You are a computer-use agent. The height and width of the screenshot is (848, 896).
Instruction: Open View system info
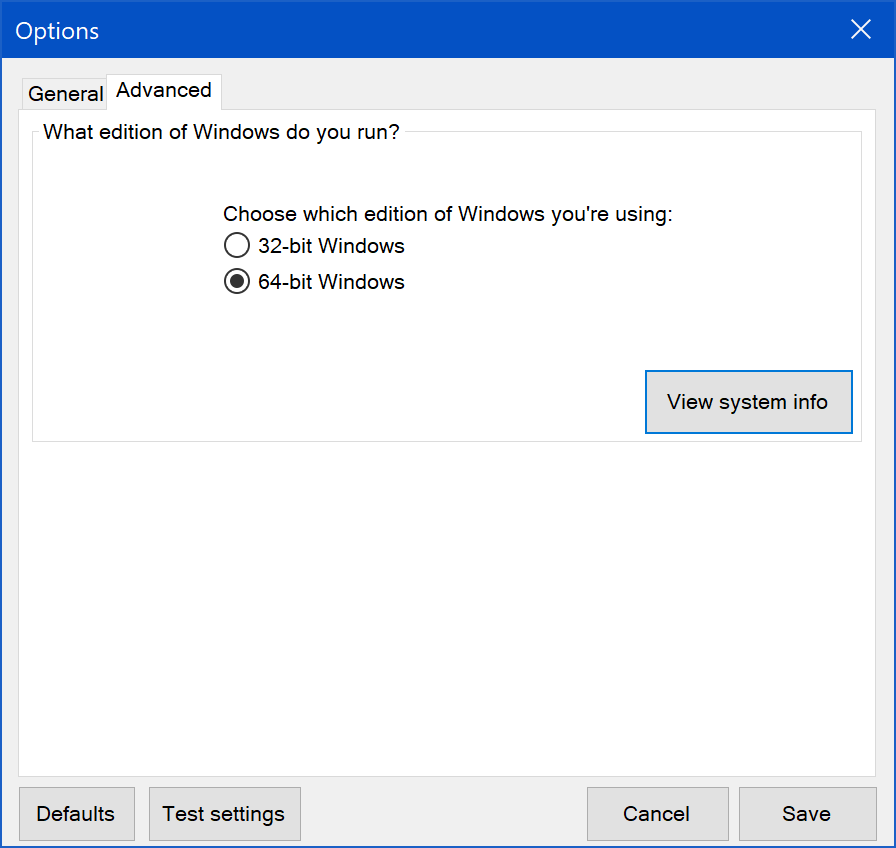(749, 402)
